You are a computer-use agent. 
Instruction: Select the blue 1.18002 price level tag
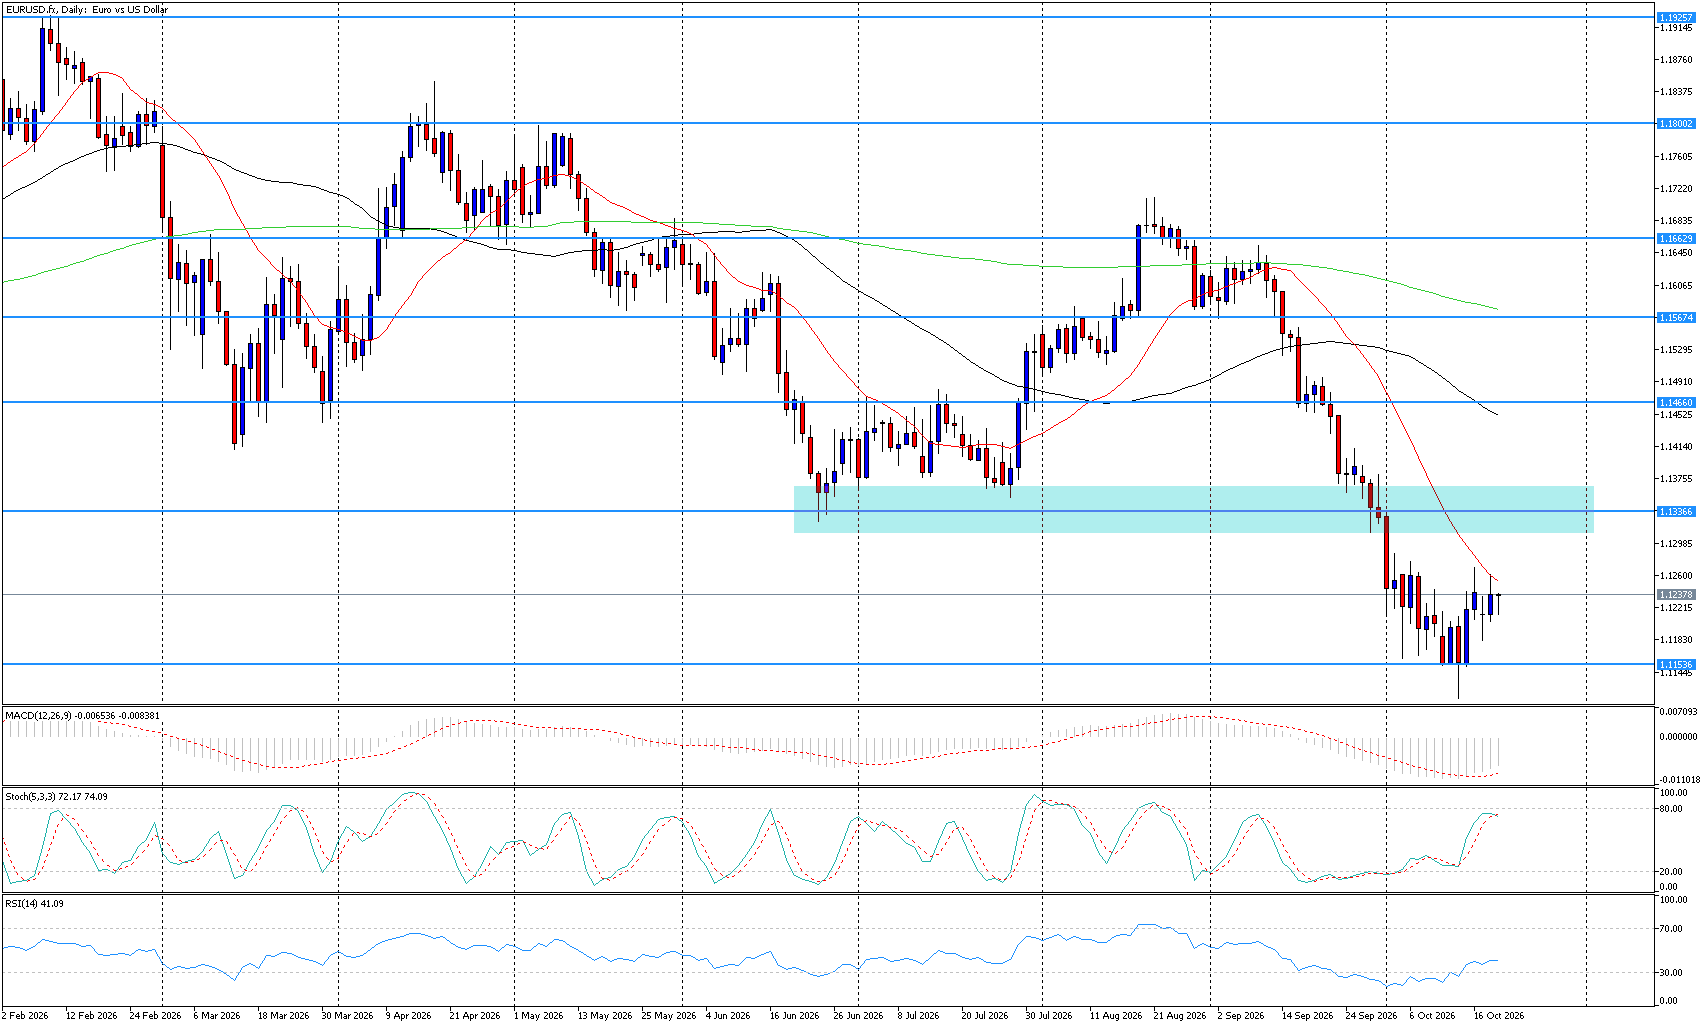[x=1676, y=124]
